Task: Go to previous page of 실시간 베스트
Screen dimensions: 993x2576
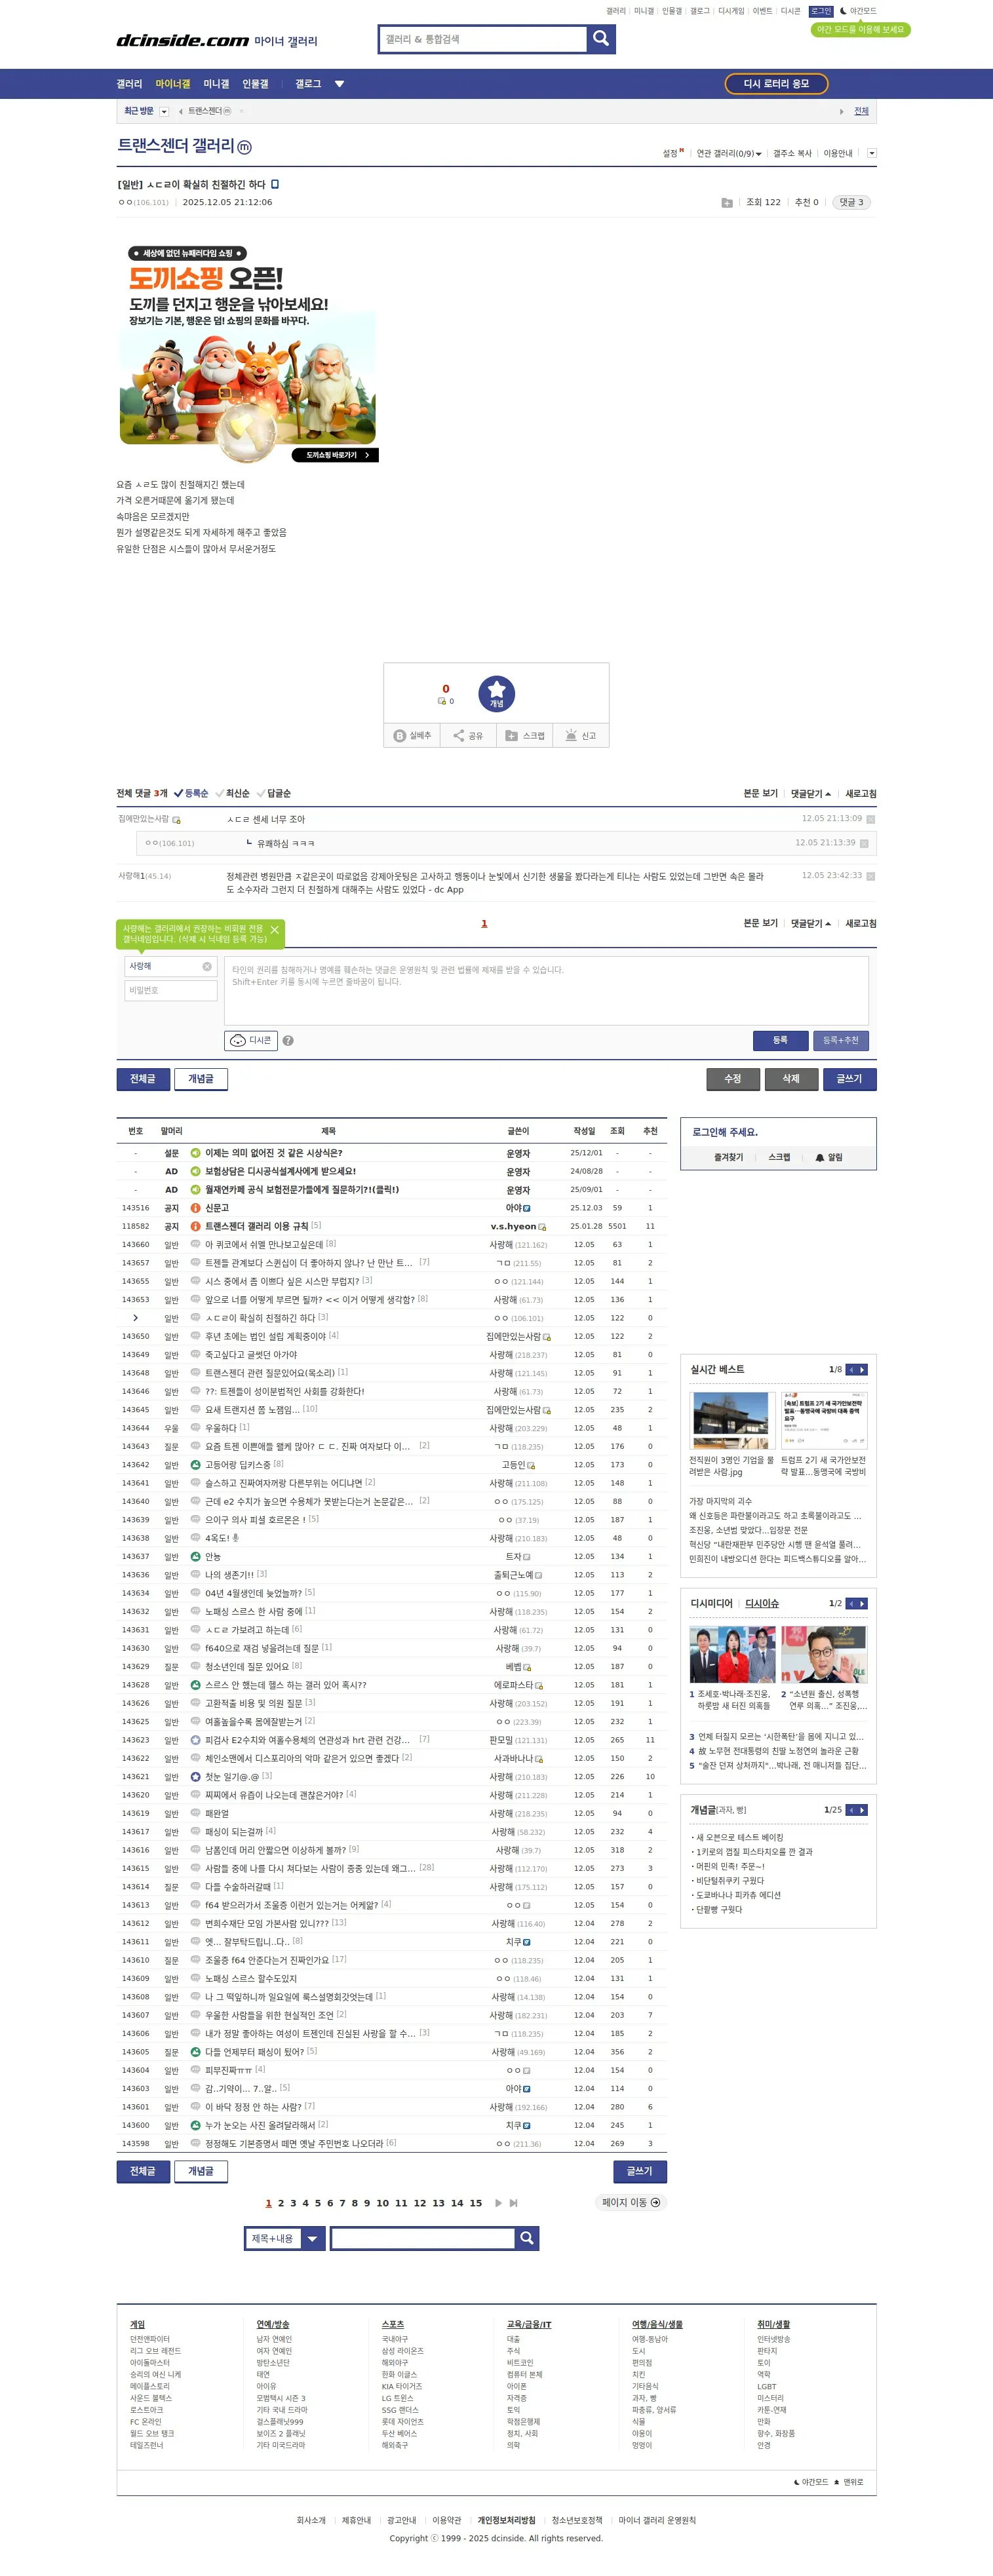Action: click(x=851, y=1369)
